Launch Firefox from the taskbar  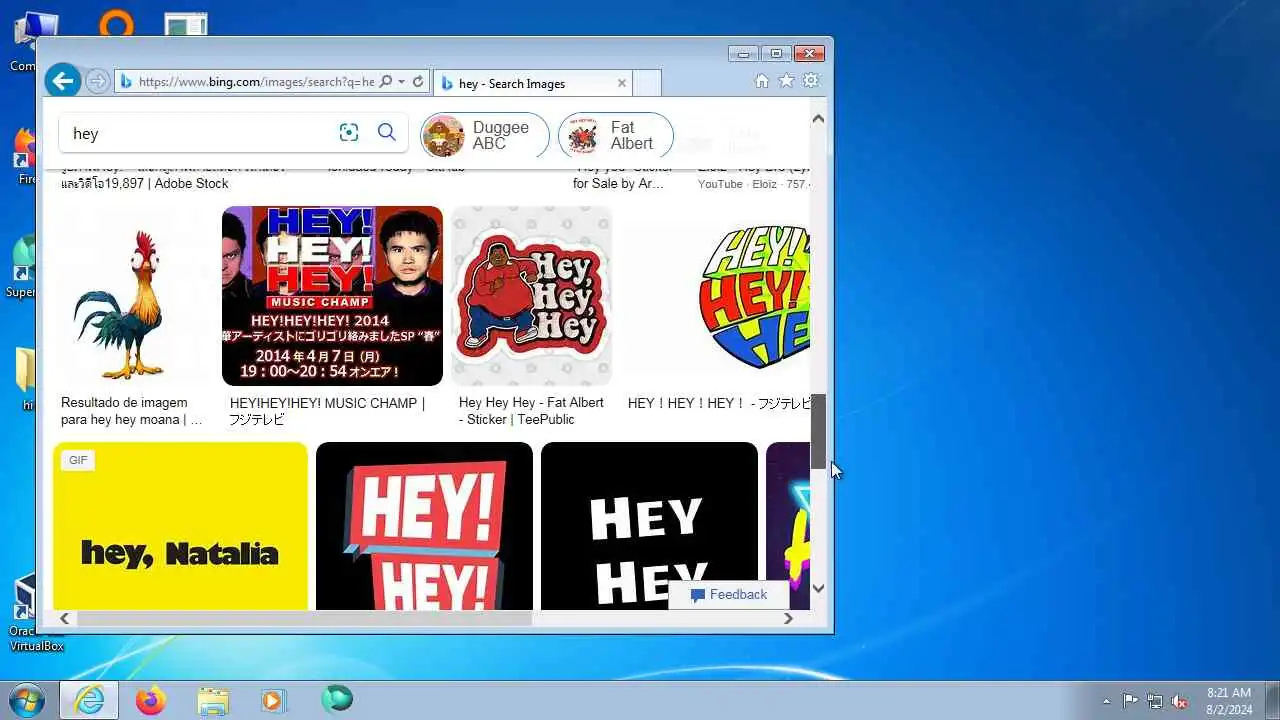pos(151,701)
